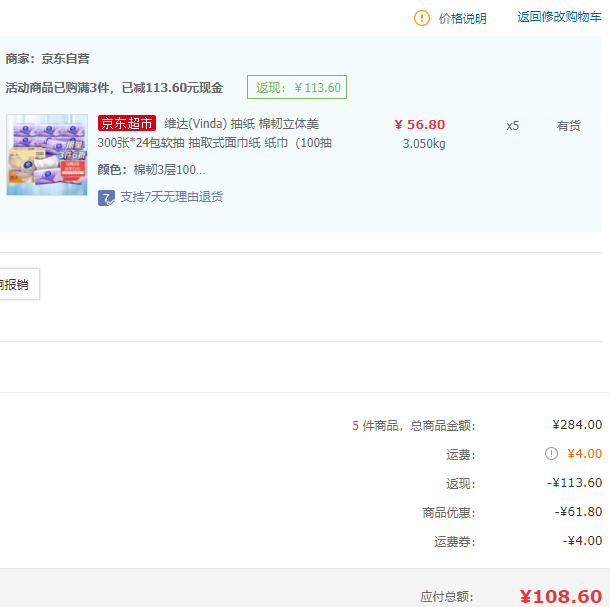610x607 pixels.
Task: Open the 维达(Vinda) 抽纸 product title
Action: [214, 133]
